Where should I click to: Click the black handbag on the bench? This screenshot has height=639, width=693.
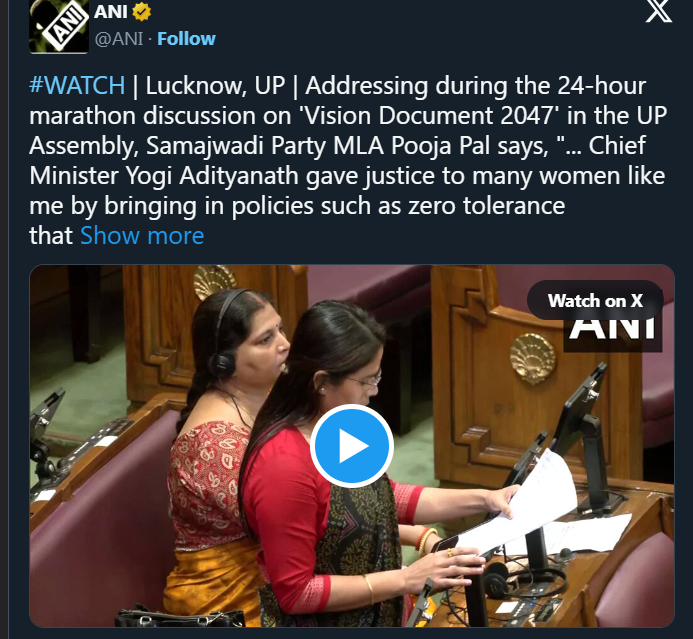(x=179, y=617)
